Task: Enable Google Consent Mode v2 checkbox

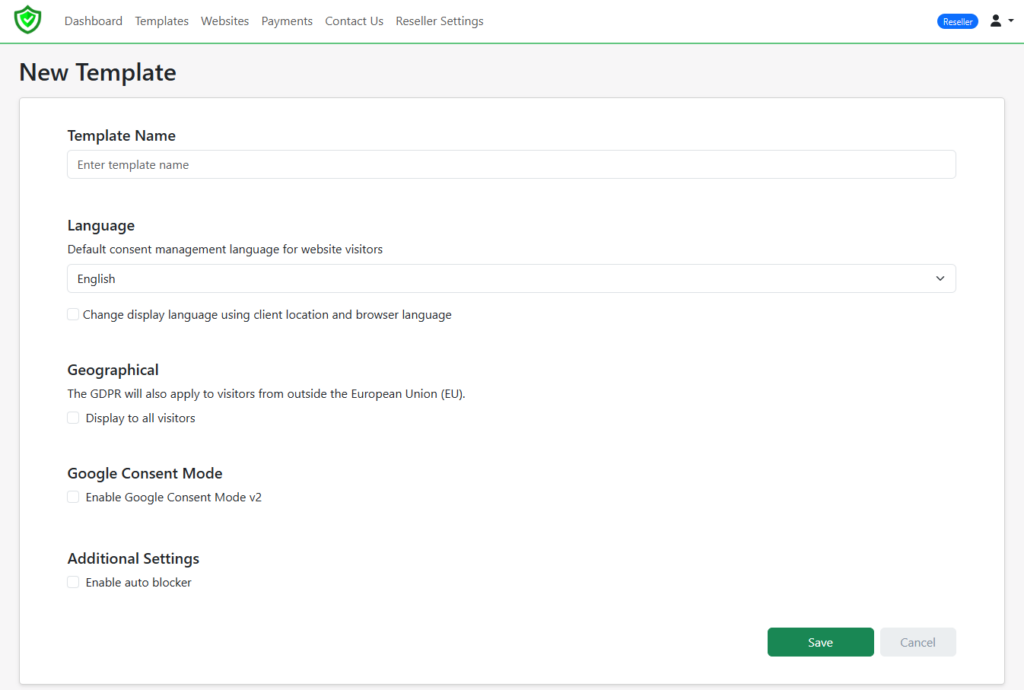Action: 73,497
